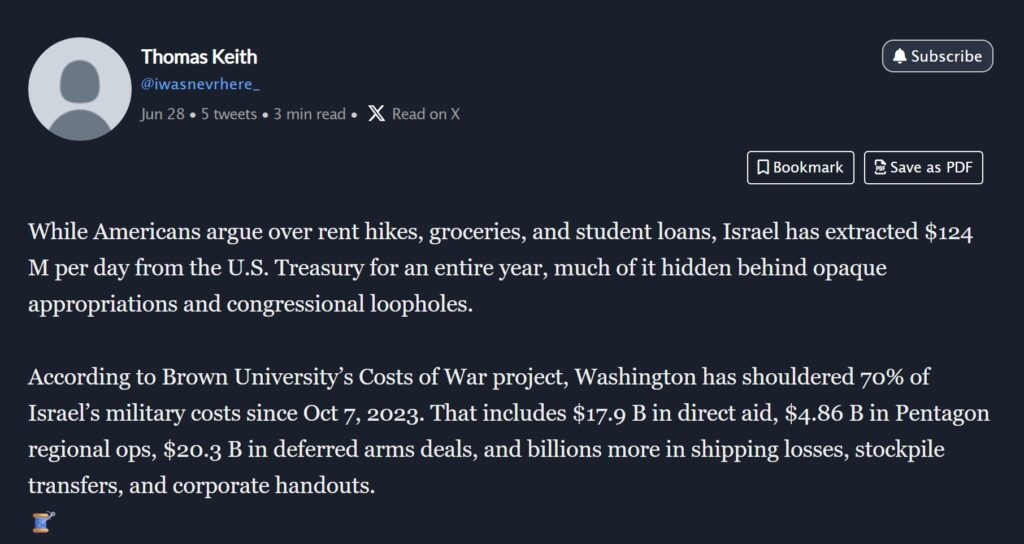
Task: Click the $124 figure in the text
Action: [943, 232]
